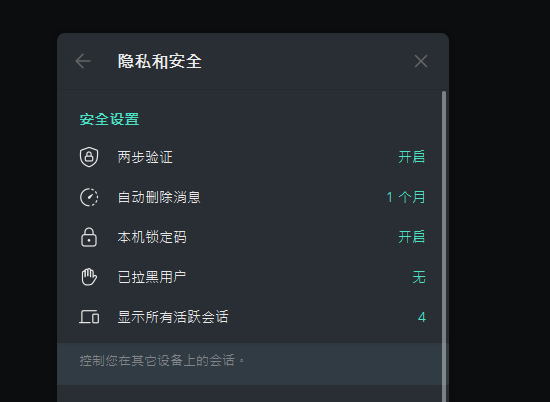Click the 隐私和安全 panel title

click(x=160, y=62)
